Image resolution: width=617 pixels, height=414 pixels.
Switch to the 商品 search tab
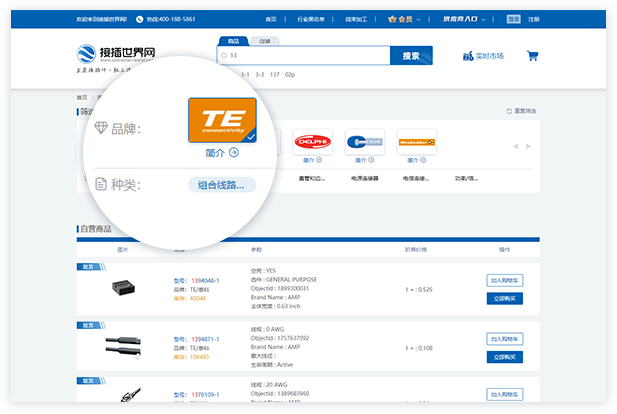pyautogui.click(x=233, y=41)
